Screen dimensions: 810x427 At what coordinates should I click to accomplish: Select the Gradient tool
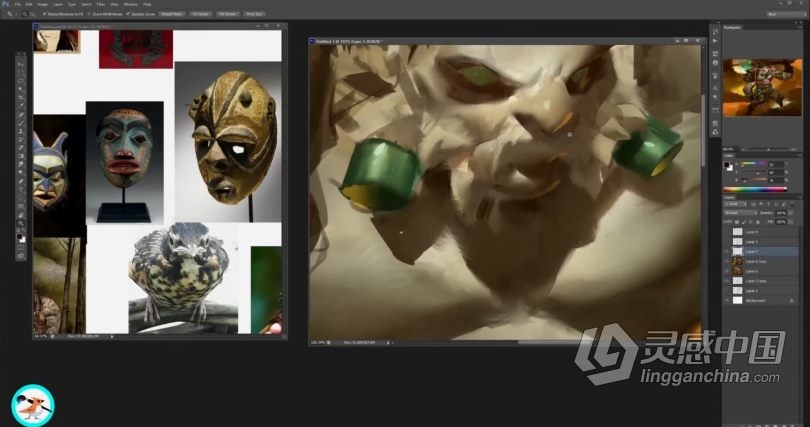coord(21,156)
